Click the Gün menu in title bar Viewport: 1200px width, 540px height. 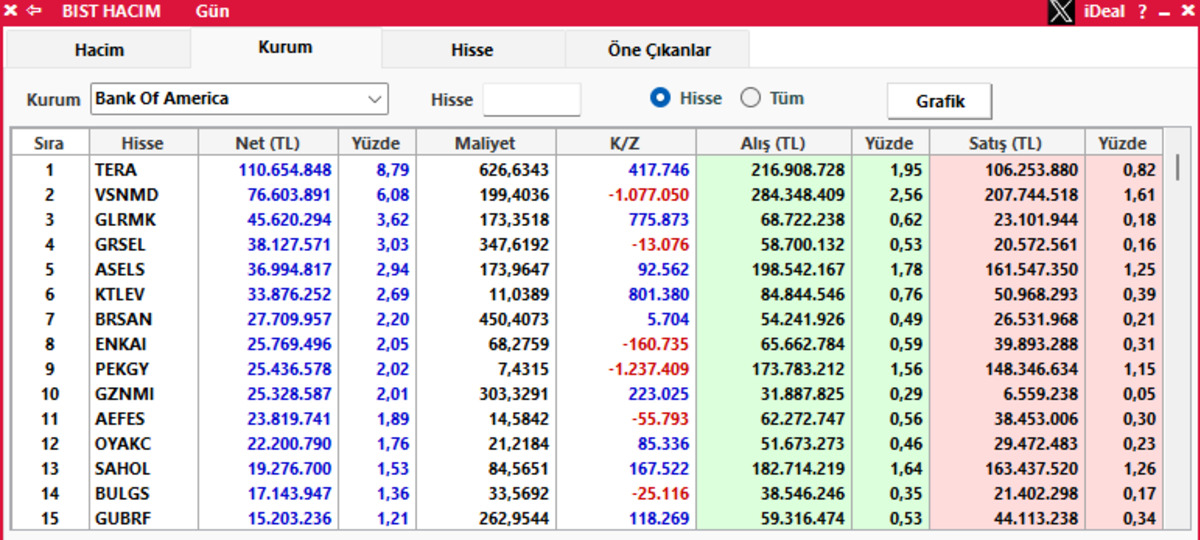click(x=212, y=12)
